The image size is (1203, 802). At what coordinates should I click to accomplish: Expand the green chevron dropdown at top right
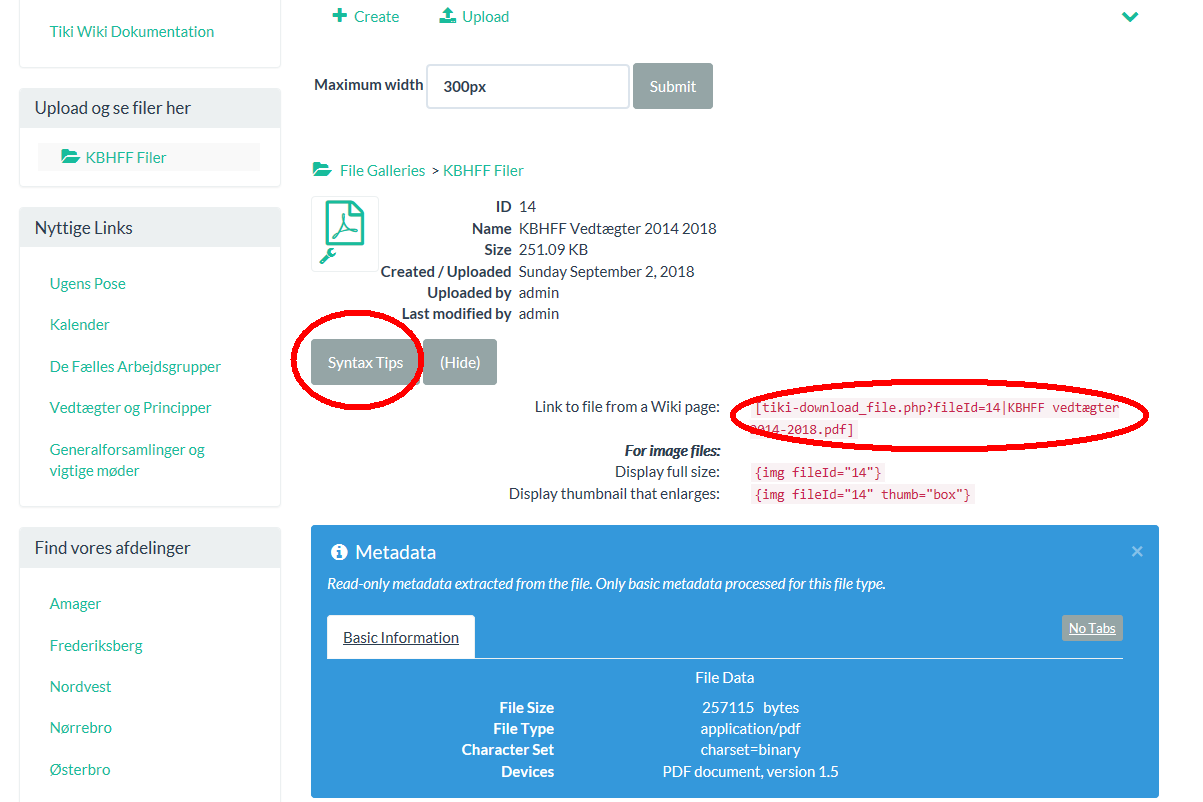tap(1130, 17)
